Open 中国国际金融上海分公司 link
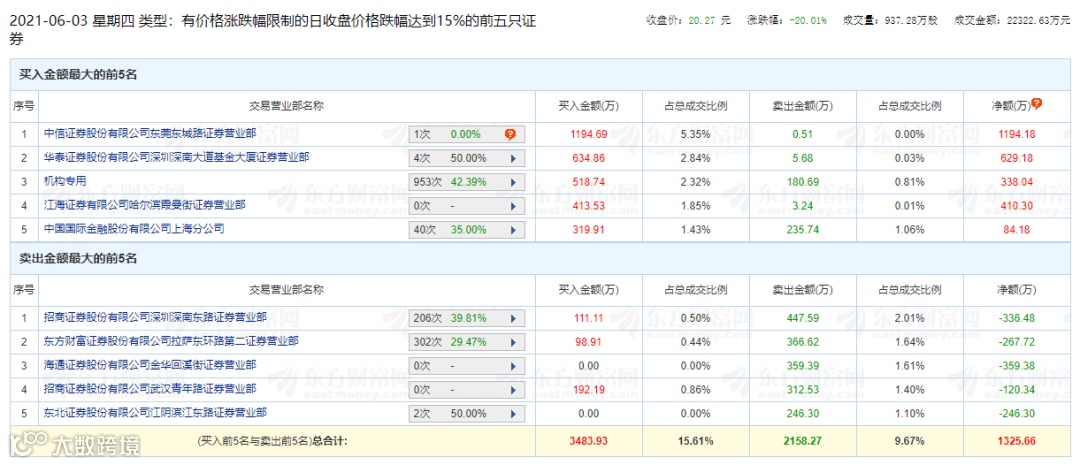1080x465 pixels. click(x=134, y=228)
